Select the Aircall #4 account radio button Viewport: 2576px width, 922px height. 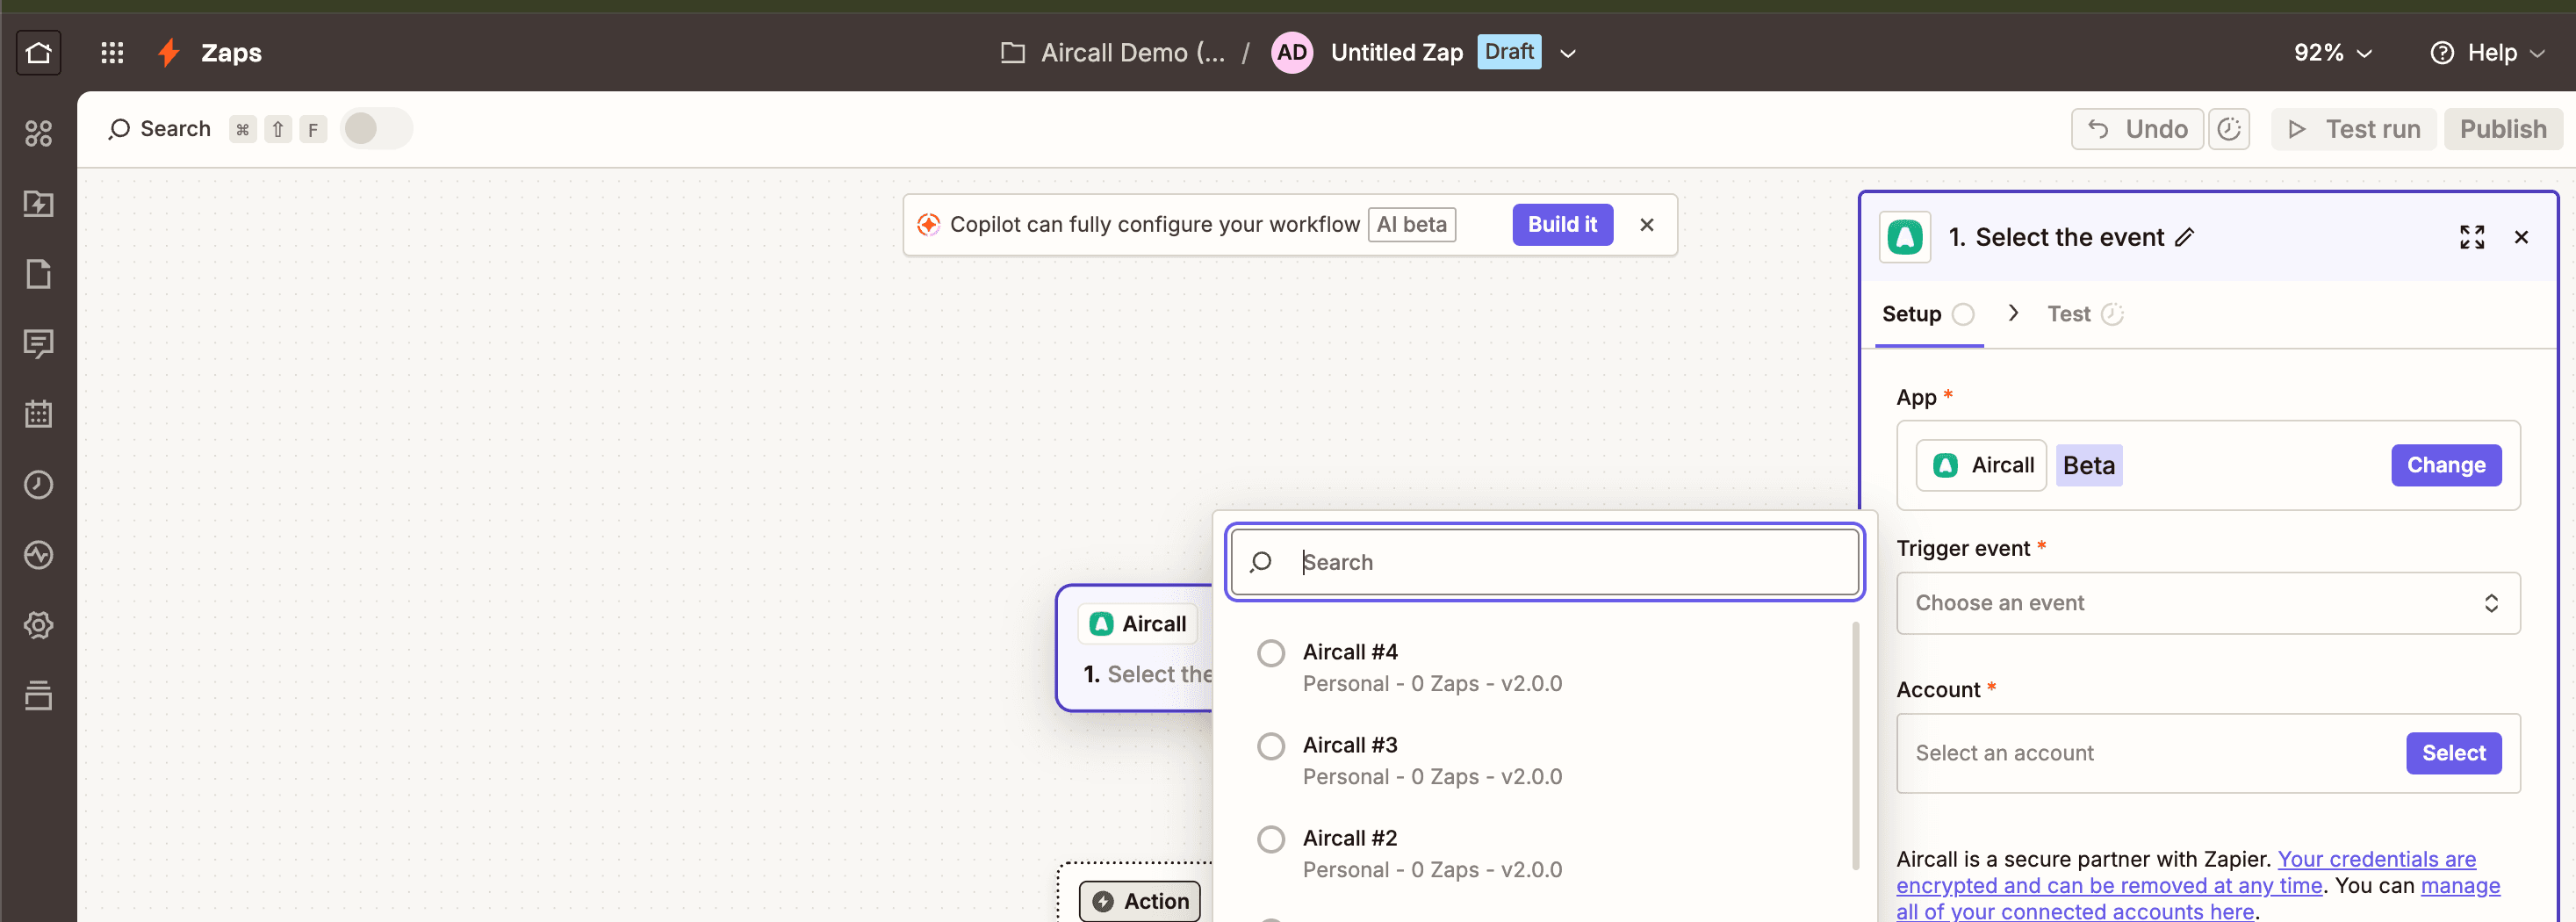click(1271, 653)
